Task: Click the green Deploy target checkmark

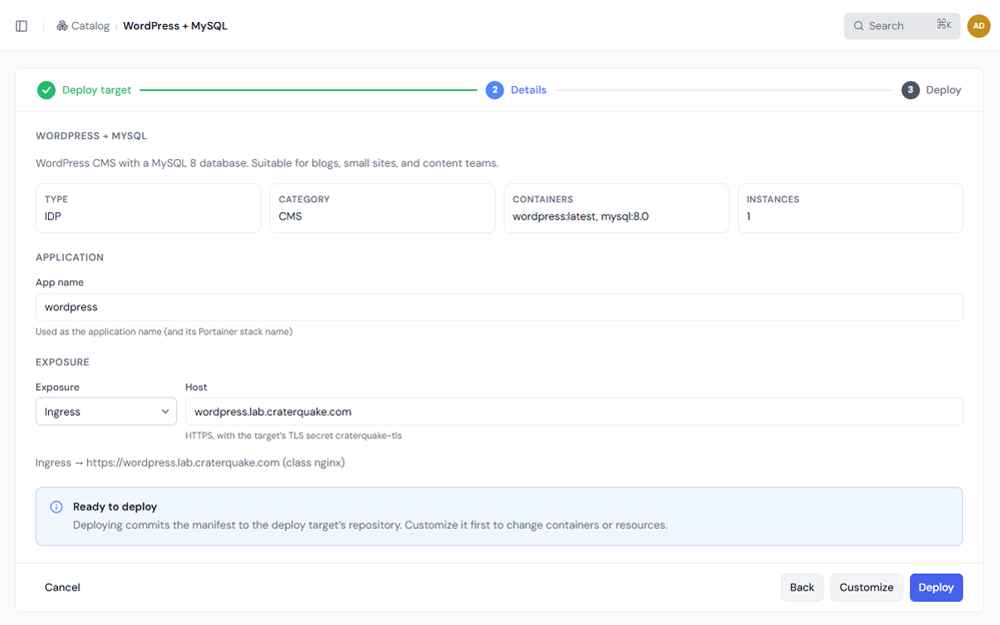Action: 46,90
